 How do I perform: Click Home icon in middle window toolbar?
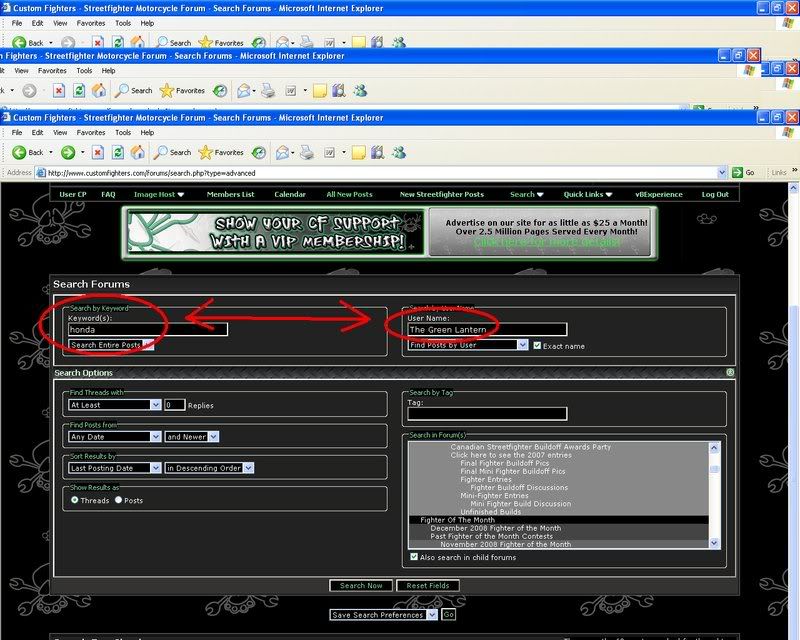pos(98,91)
